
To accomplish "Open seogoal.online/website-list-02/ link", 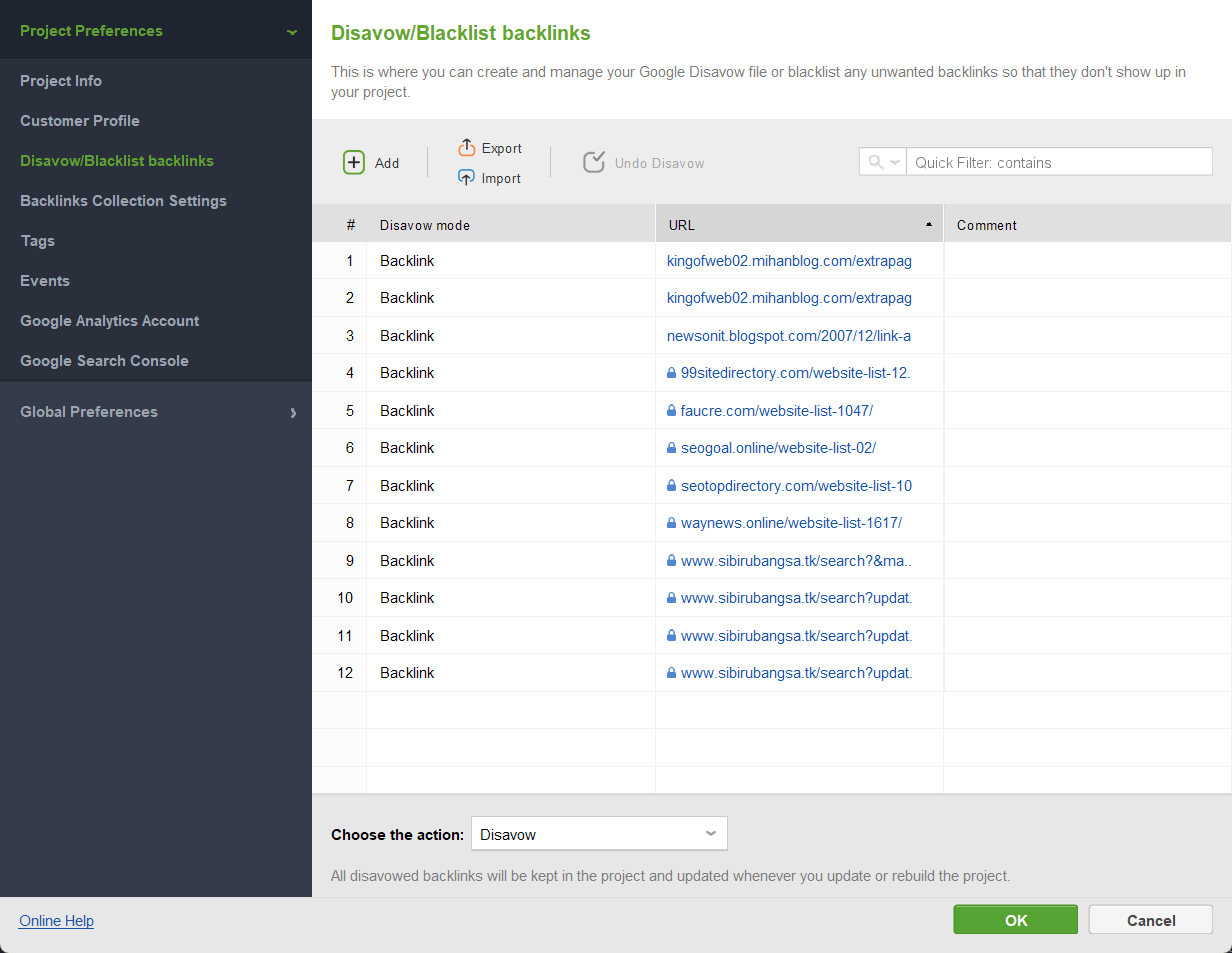I will [x=778, y=448].
